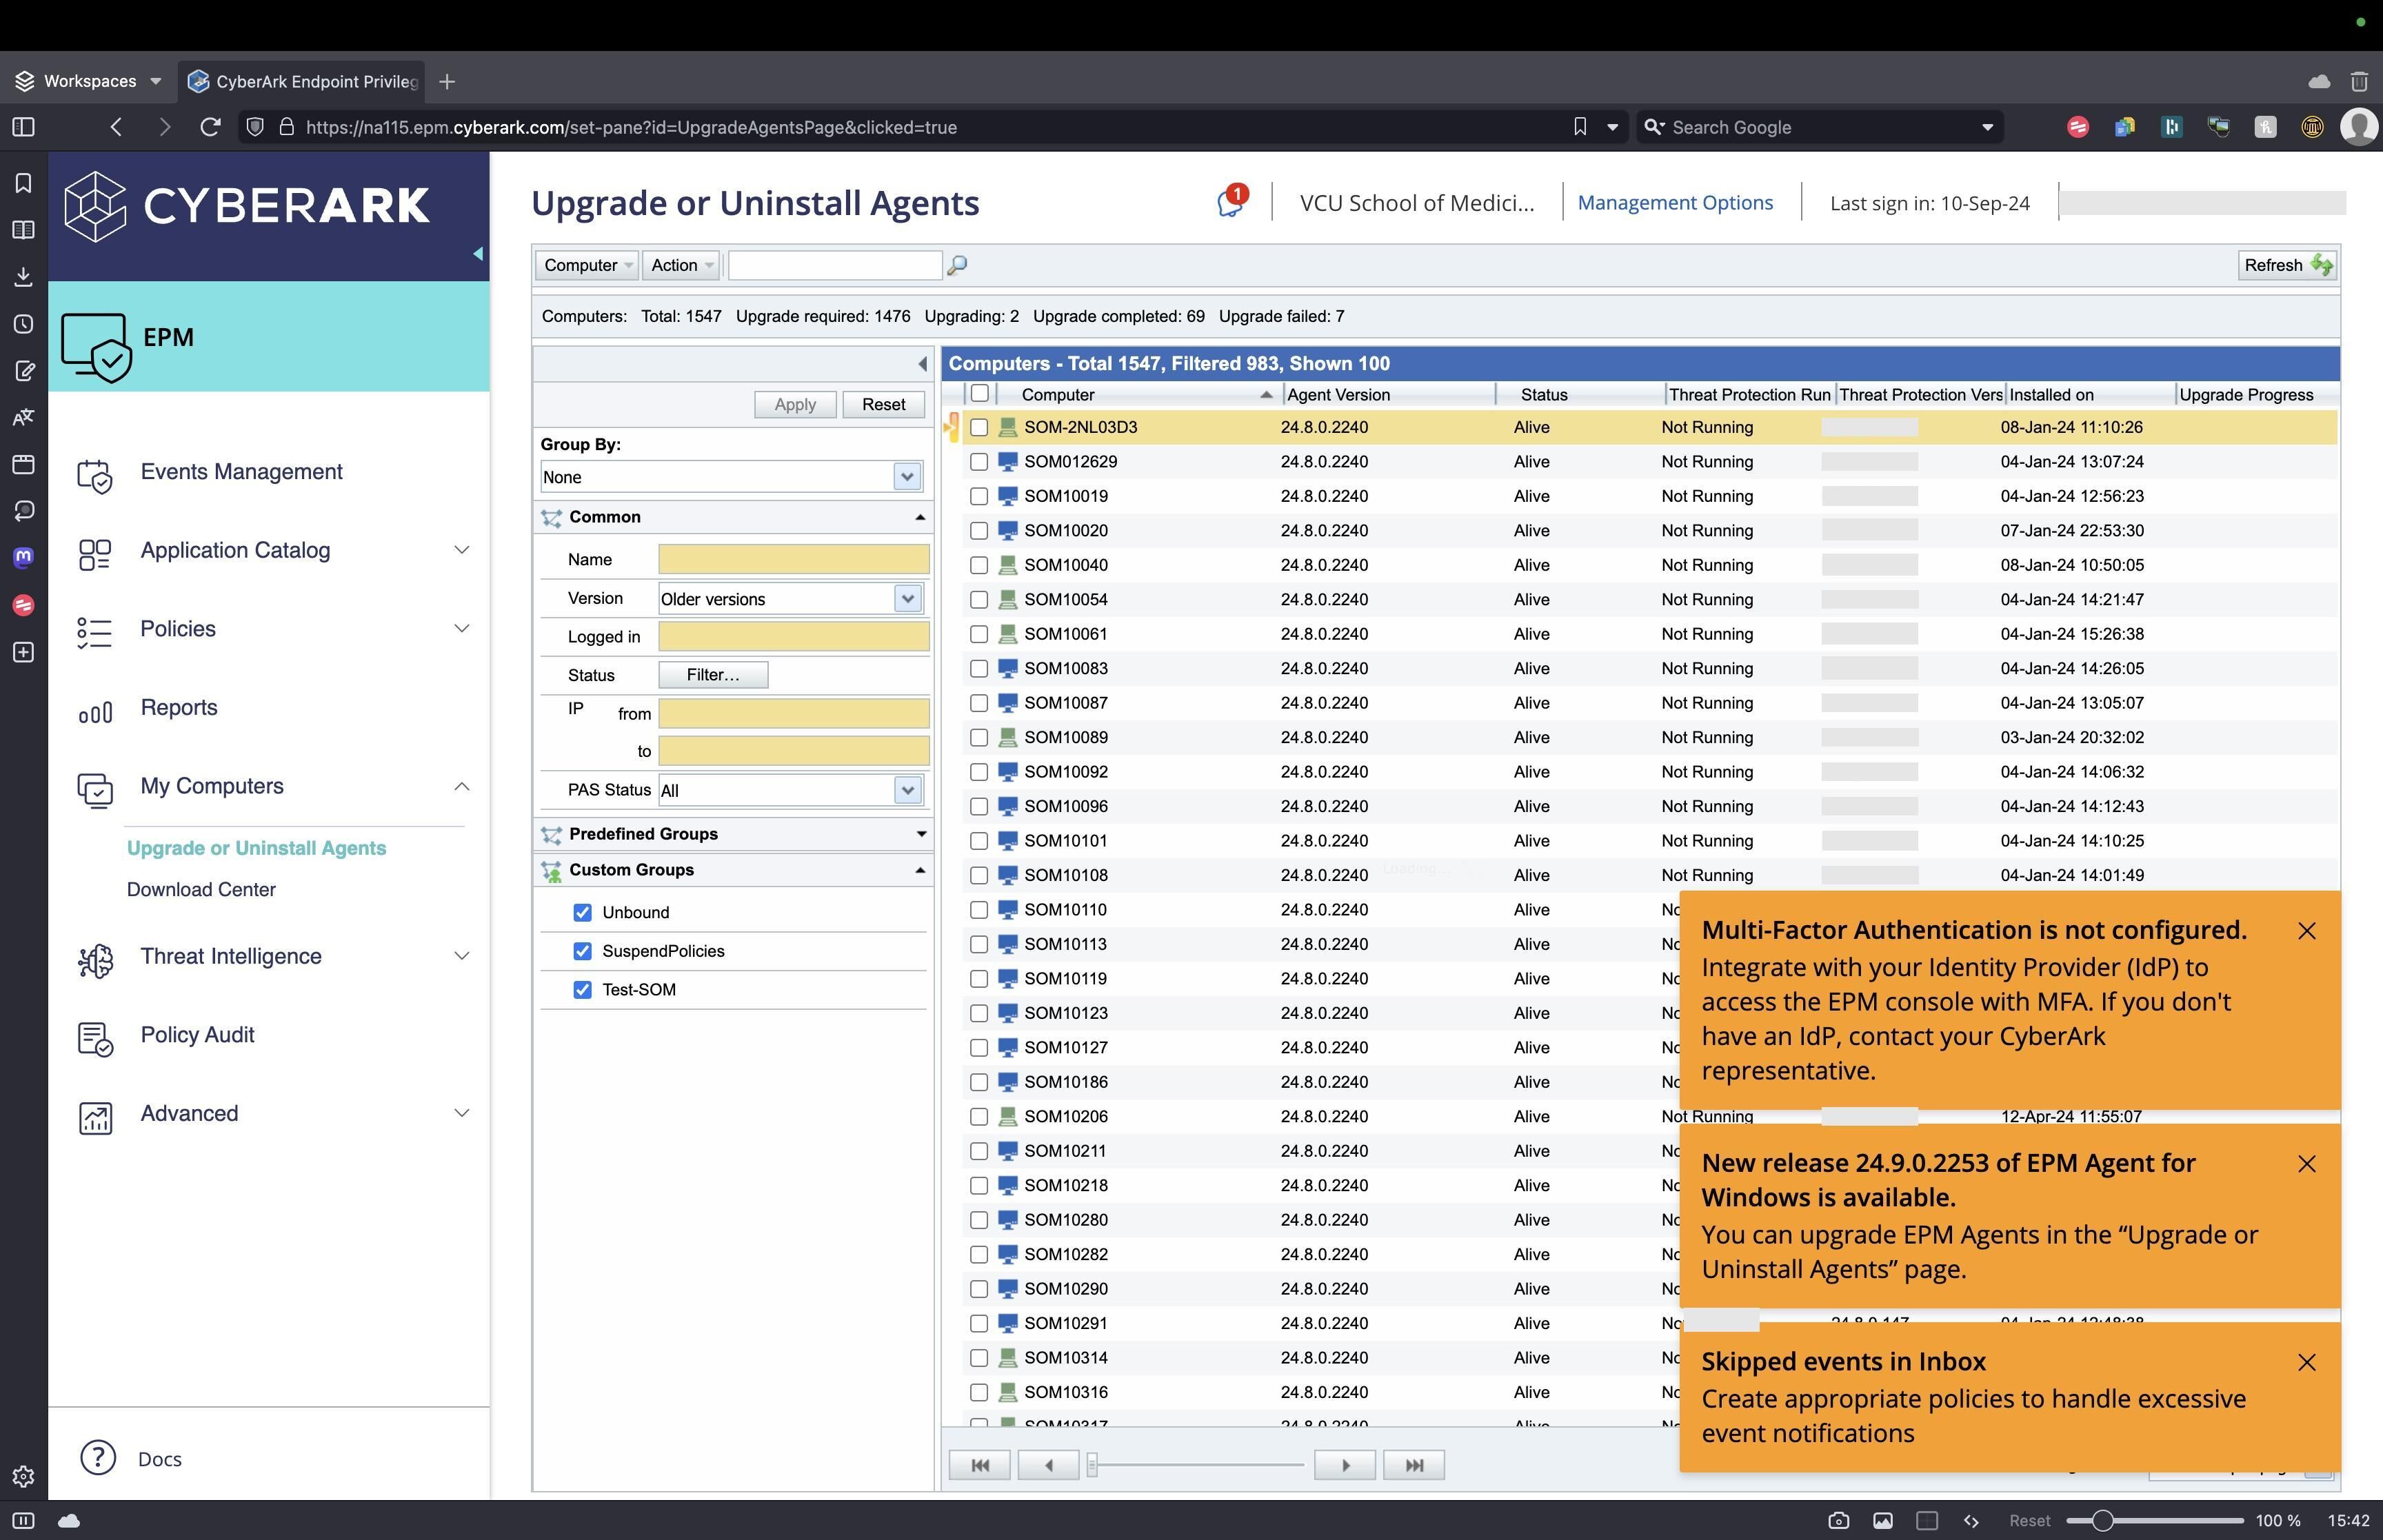Open the Group By None dropdown
Screen dimensions: 2383x1540
tap(906, 477)
